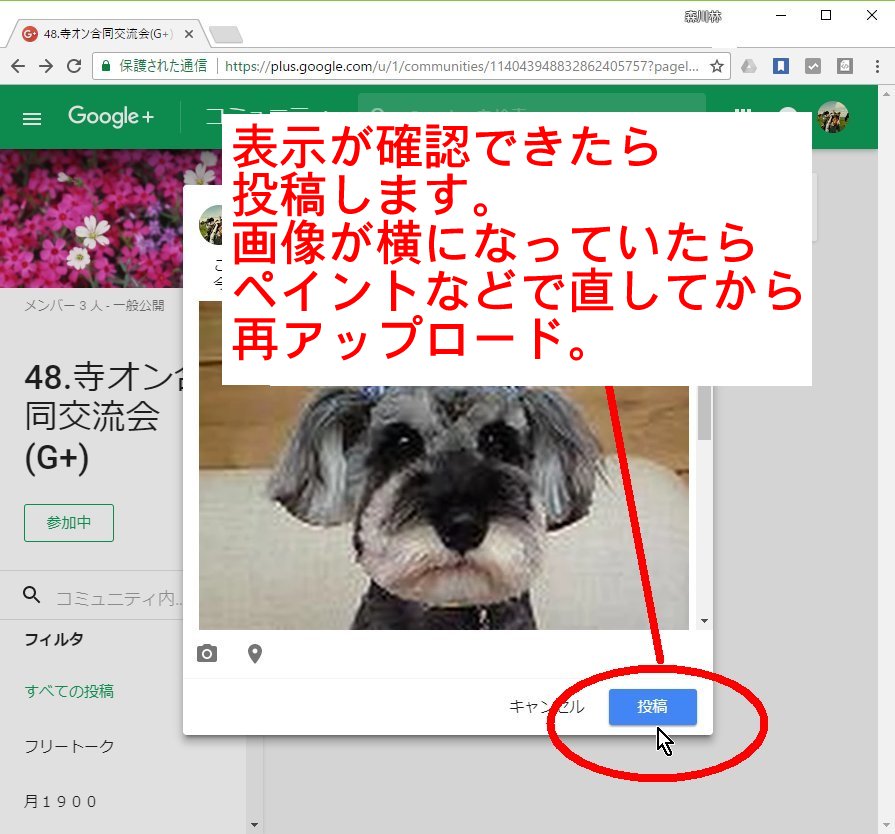
Task: Click the blue bookmark extension icon
Action: pos(781,66)
